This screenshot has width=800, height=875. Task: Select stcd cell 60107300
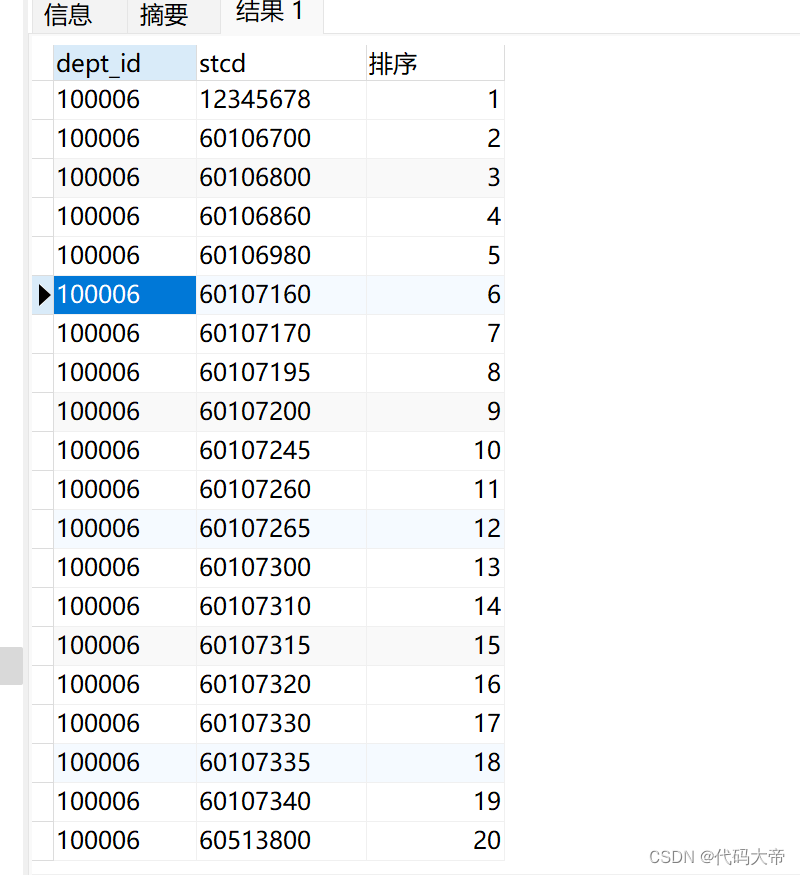281,568
